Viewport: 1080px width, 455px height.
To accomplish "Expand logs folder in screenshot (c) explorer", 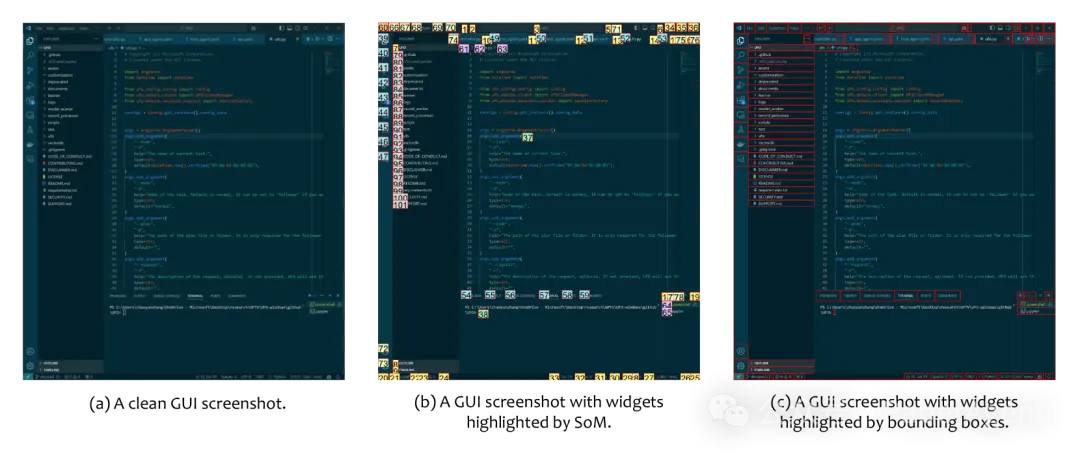I will coord(782,102).
